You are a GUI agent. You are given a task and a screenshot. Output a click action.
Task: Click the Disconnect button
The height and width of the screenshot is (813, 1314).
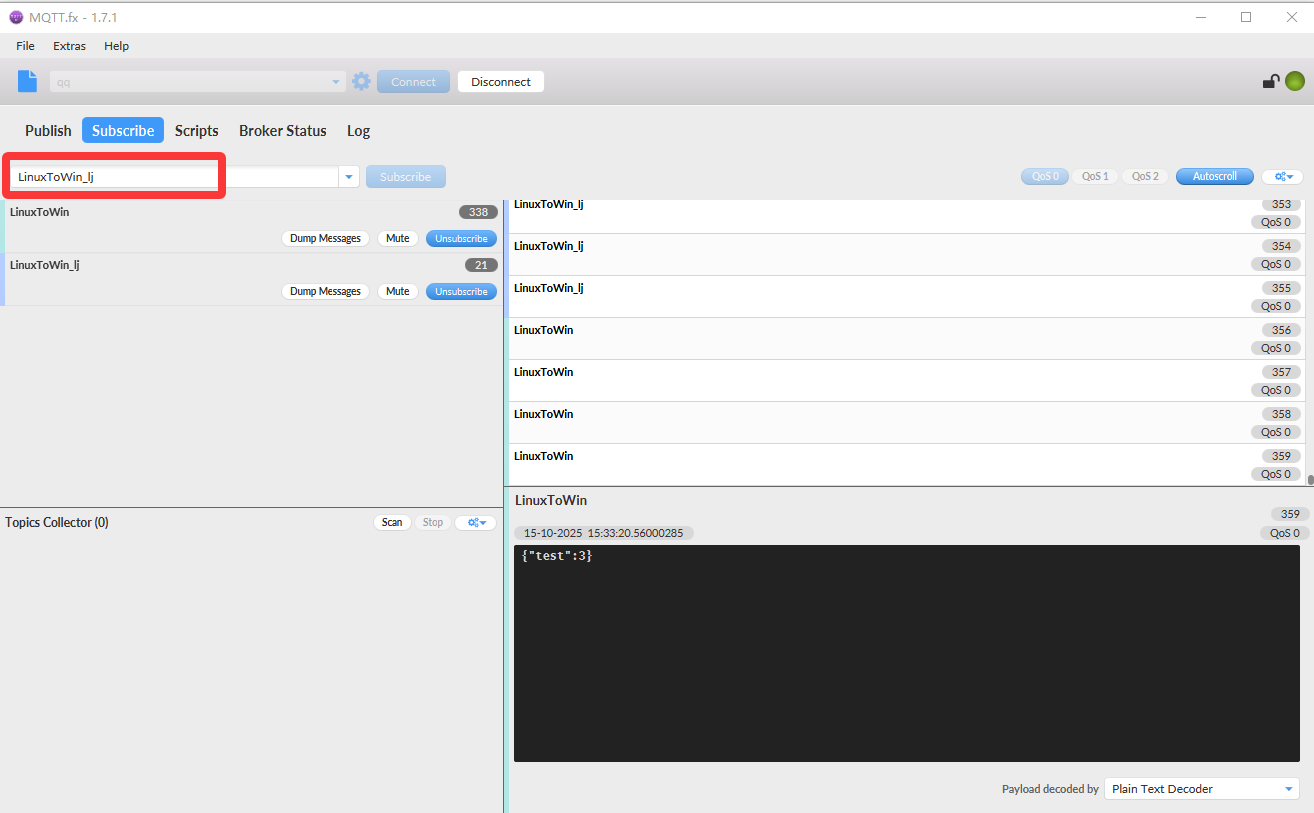501,82
